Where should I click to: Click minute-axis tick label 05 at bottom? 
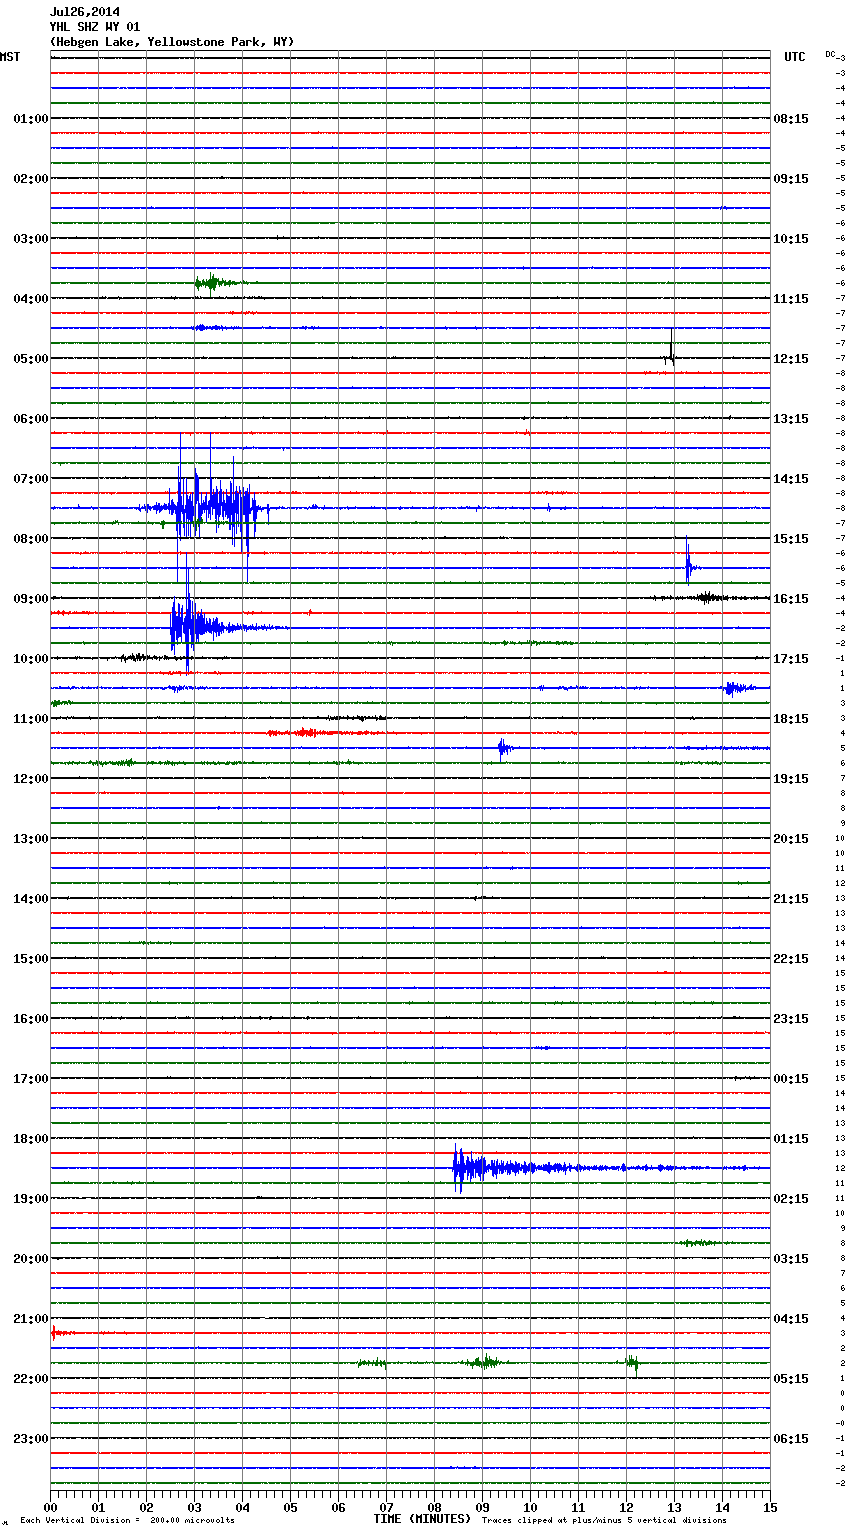(x=290, y=1507)
